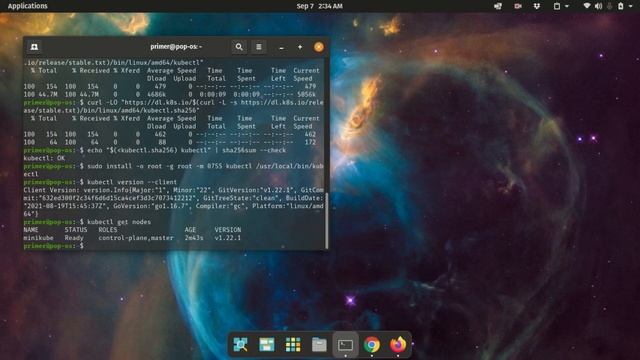640x360 pixels.
Task: Click the 'minikube' node name in the output
Action: (38, 238)
